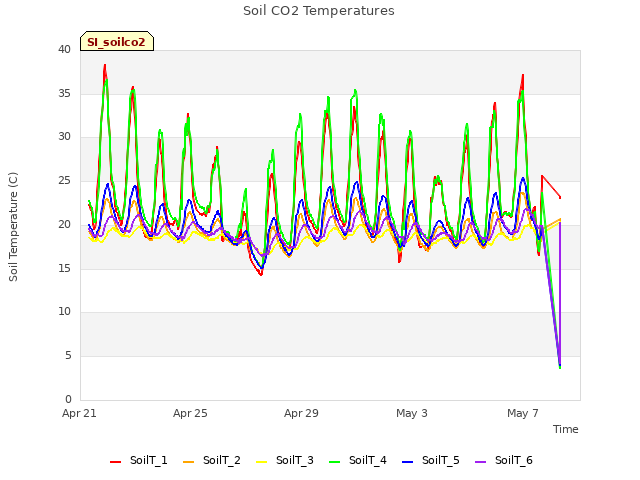Click the green SoilT_4 legend swatch
The image size is (640, 480).
point(335,462)
